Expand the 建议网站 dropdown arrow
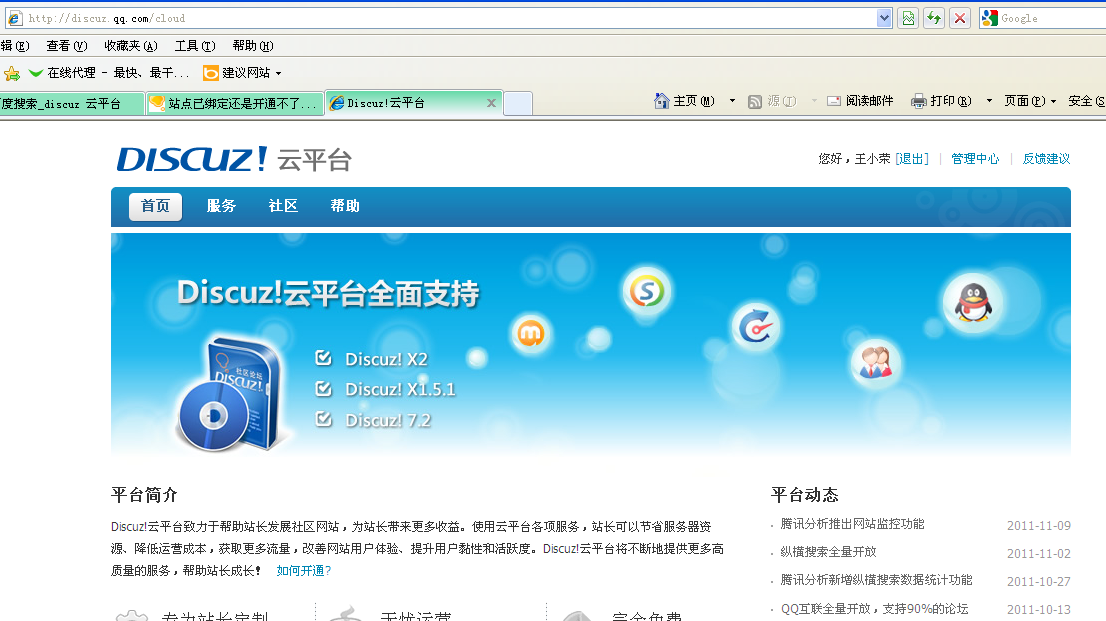Viewport: 1106px width, 621px height. click(x=279, y=73)
